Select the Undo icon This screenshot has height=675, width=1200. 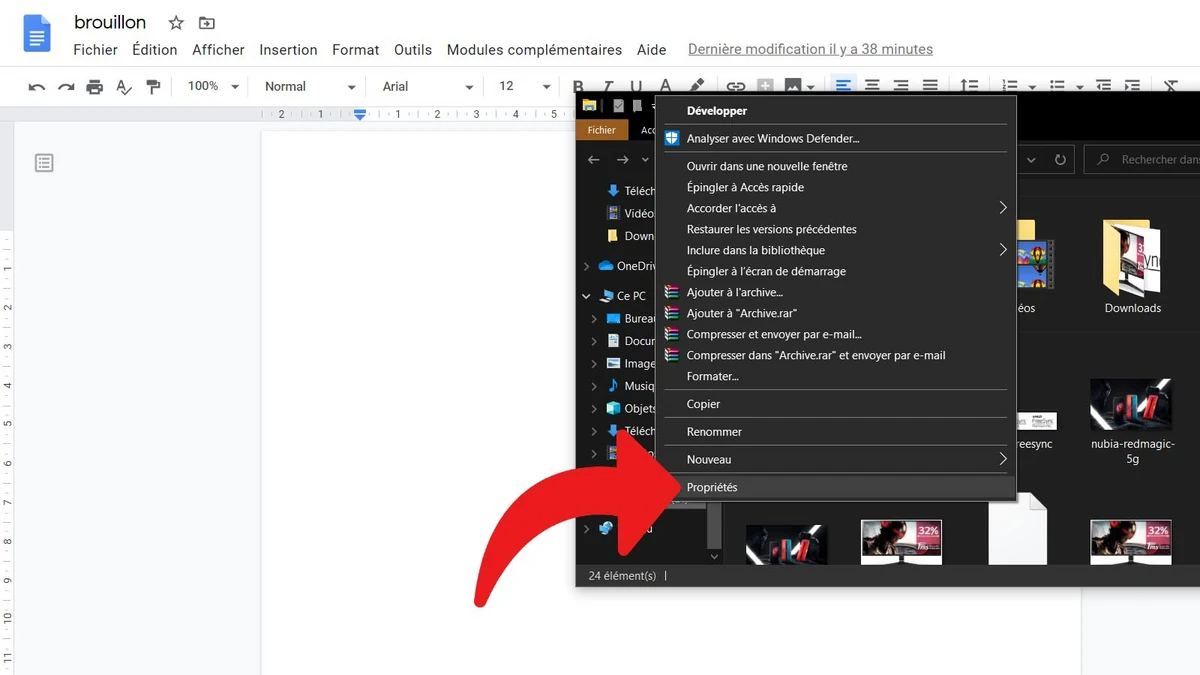[x=36, y=86]
